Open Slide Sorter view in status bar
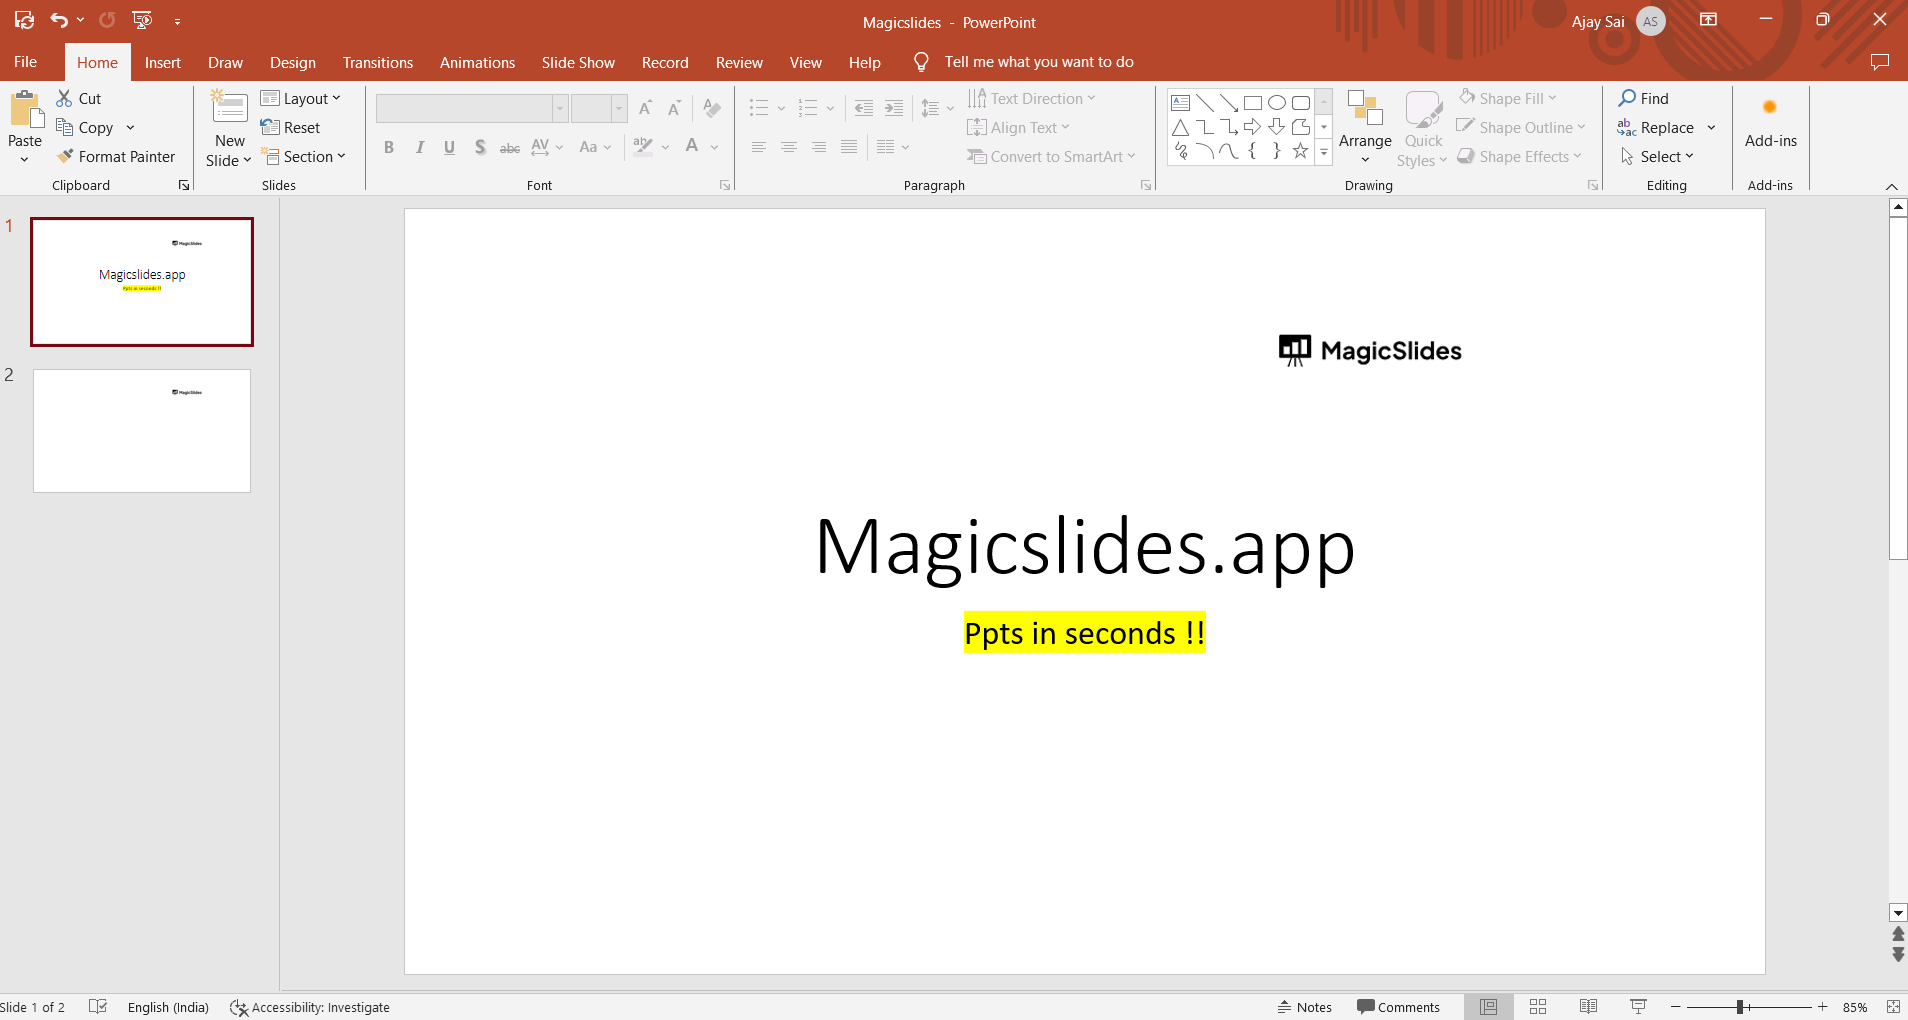The height and width of the screenshot is (1020, 1908). tap(1538, 1007)
